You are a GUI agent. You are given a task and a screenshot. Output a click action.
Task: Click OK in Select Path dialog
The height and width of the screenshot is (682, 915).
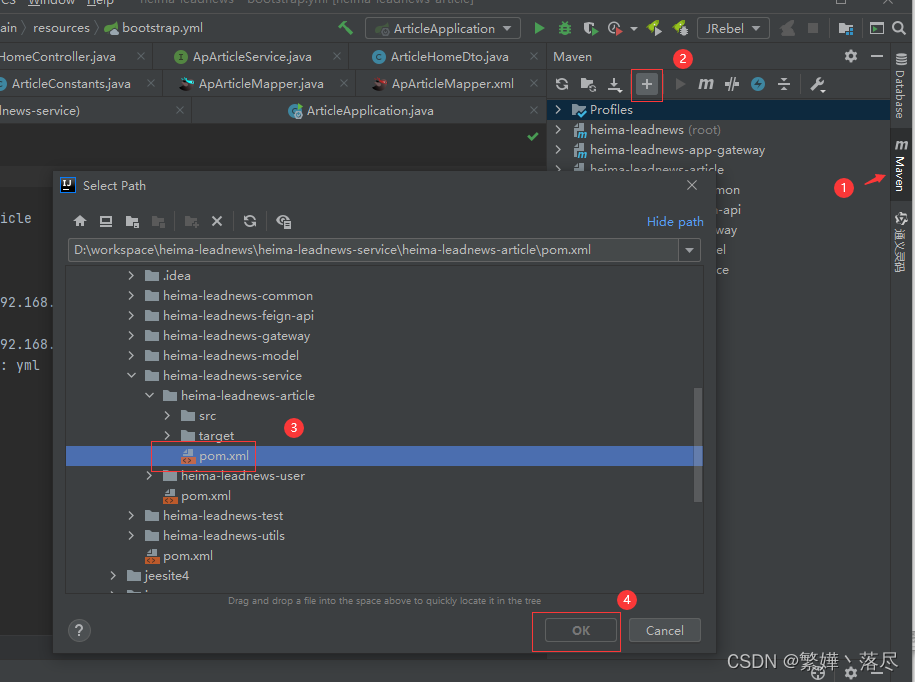tap(581, 630)
